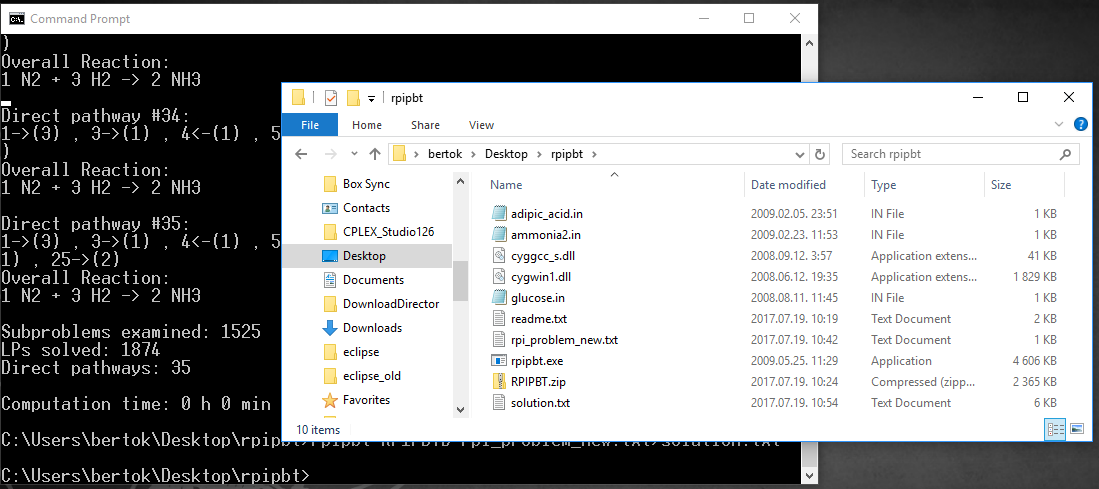Open the Command Prompt system menu icon
The image size is (1099, 489).
point(15,18)
